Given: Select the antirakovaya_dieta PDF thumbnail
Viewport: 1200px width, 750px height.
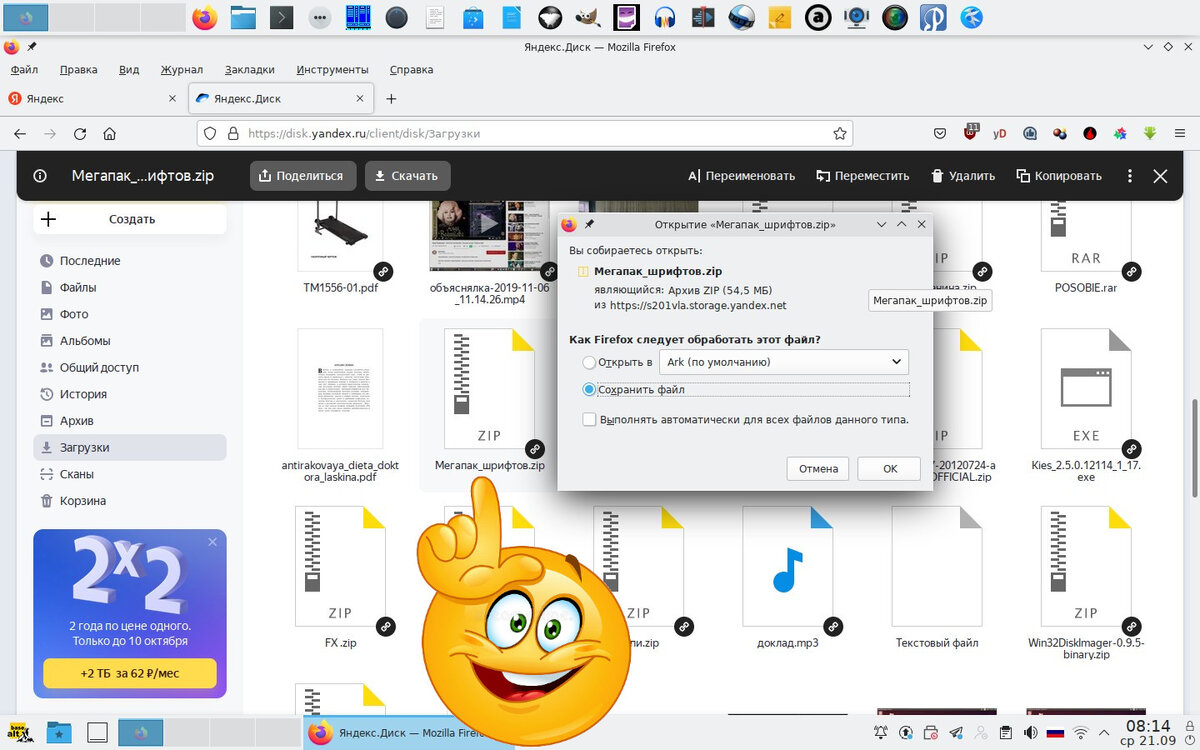Looking at the screenshot, I should coord(340,391).
